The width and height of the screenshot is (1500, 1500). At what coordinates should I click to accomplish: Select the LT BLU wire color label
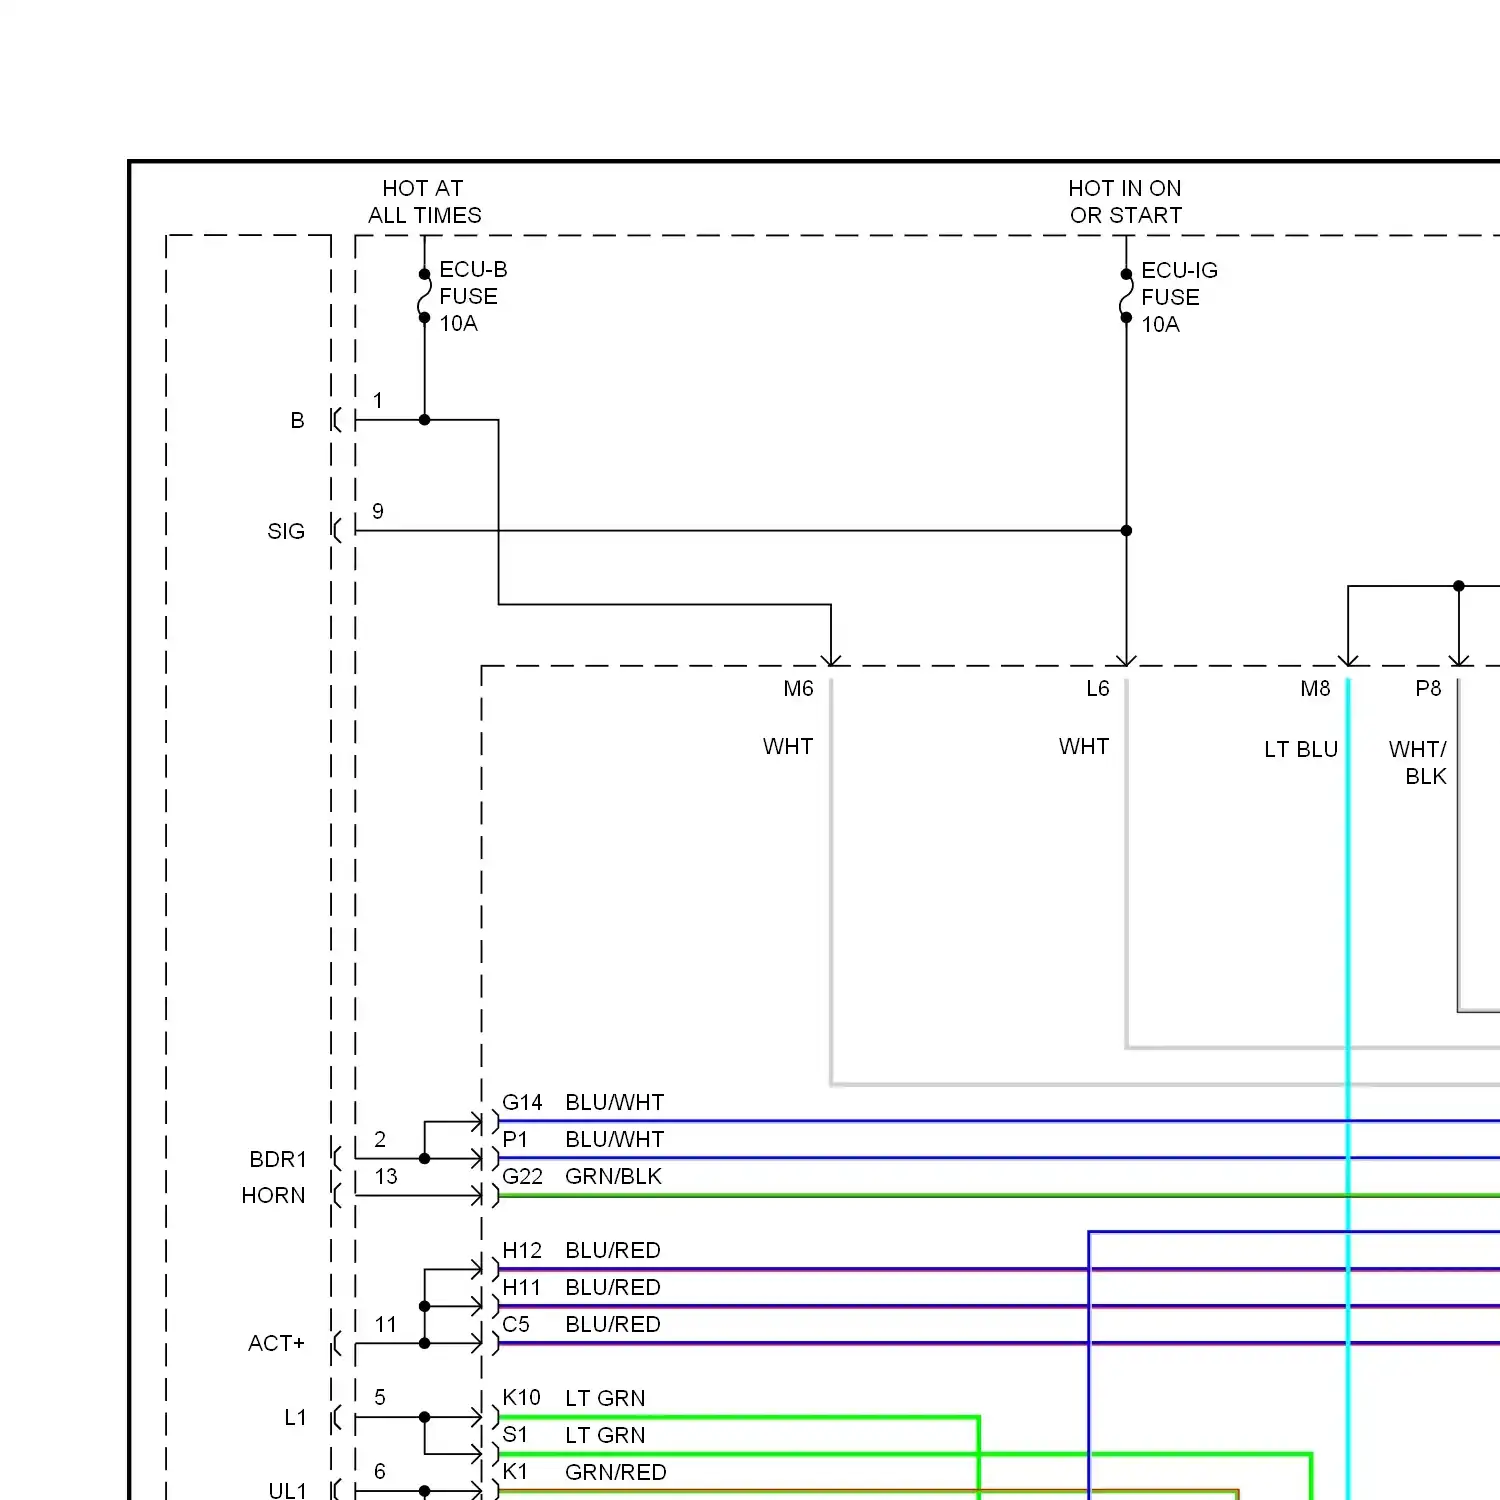[x=1300, y=750]
